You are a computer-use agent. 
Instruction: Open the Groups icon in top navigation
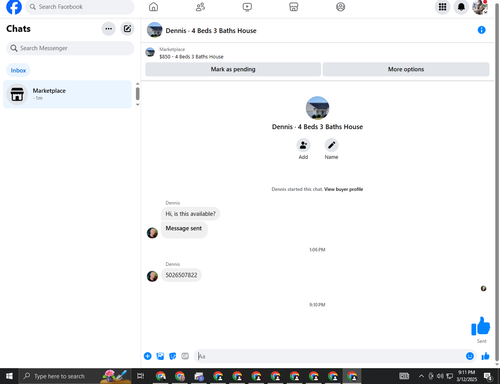click(x=340, y=7)
